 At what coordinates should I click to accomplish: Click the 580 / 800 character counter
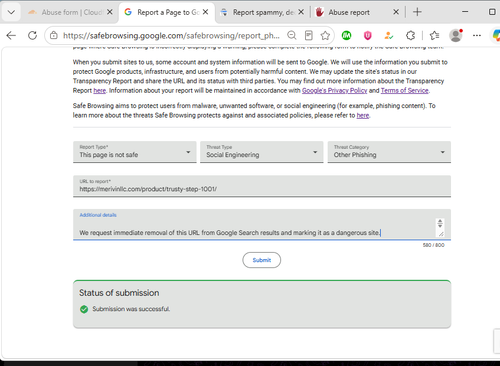[x=433, y=245]
